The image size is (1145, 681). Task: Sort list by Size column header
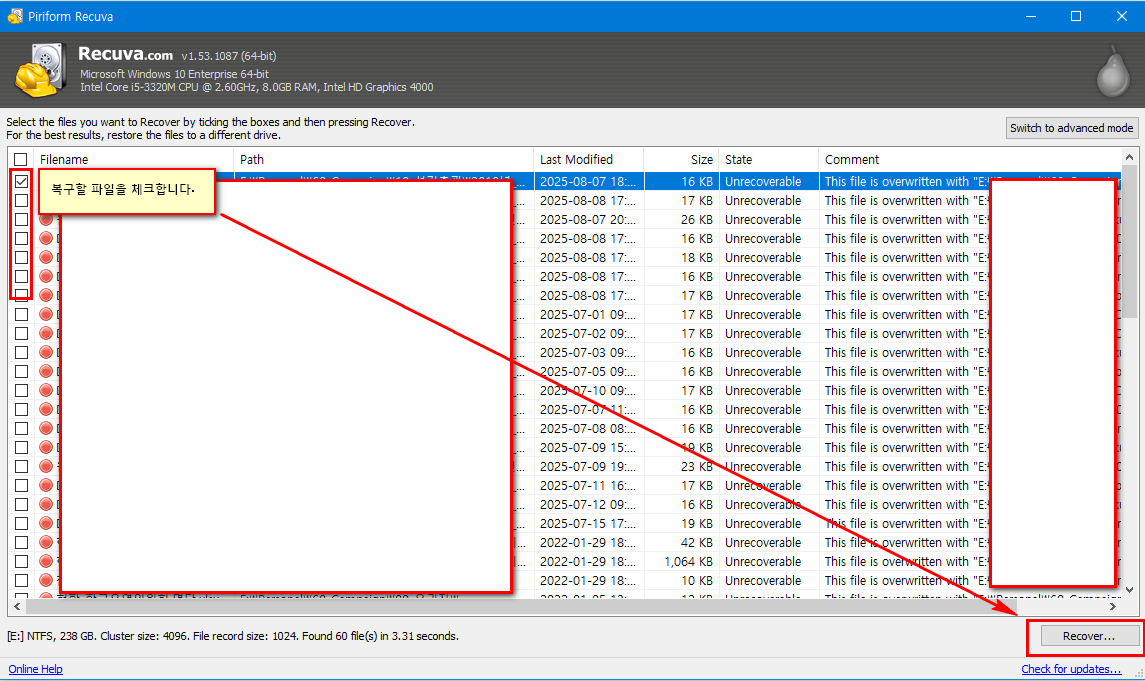point(681,159)
